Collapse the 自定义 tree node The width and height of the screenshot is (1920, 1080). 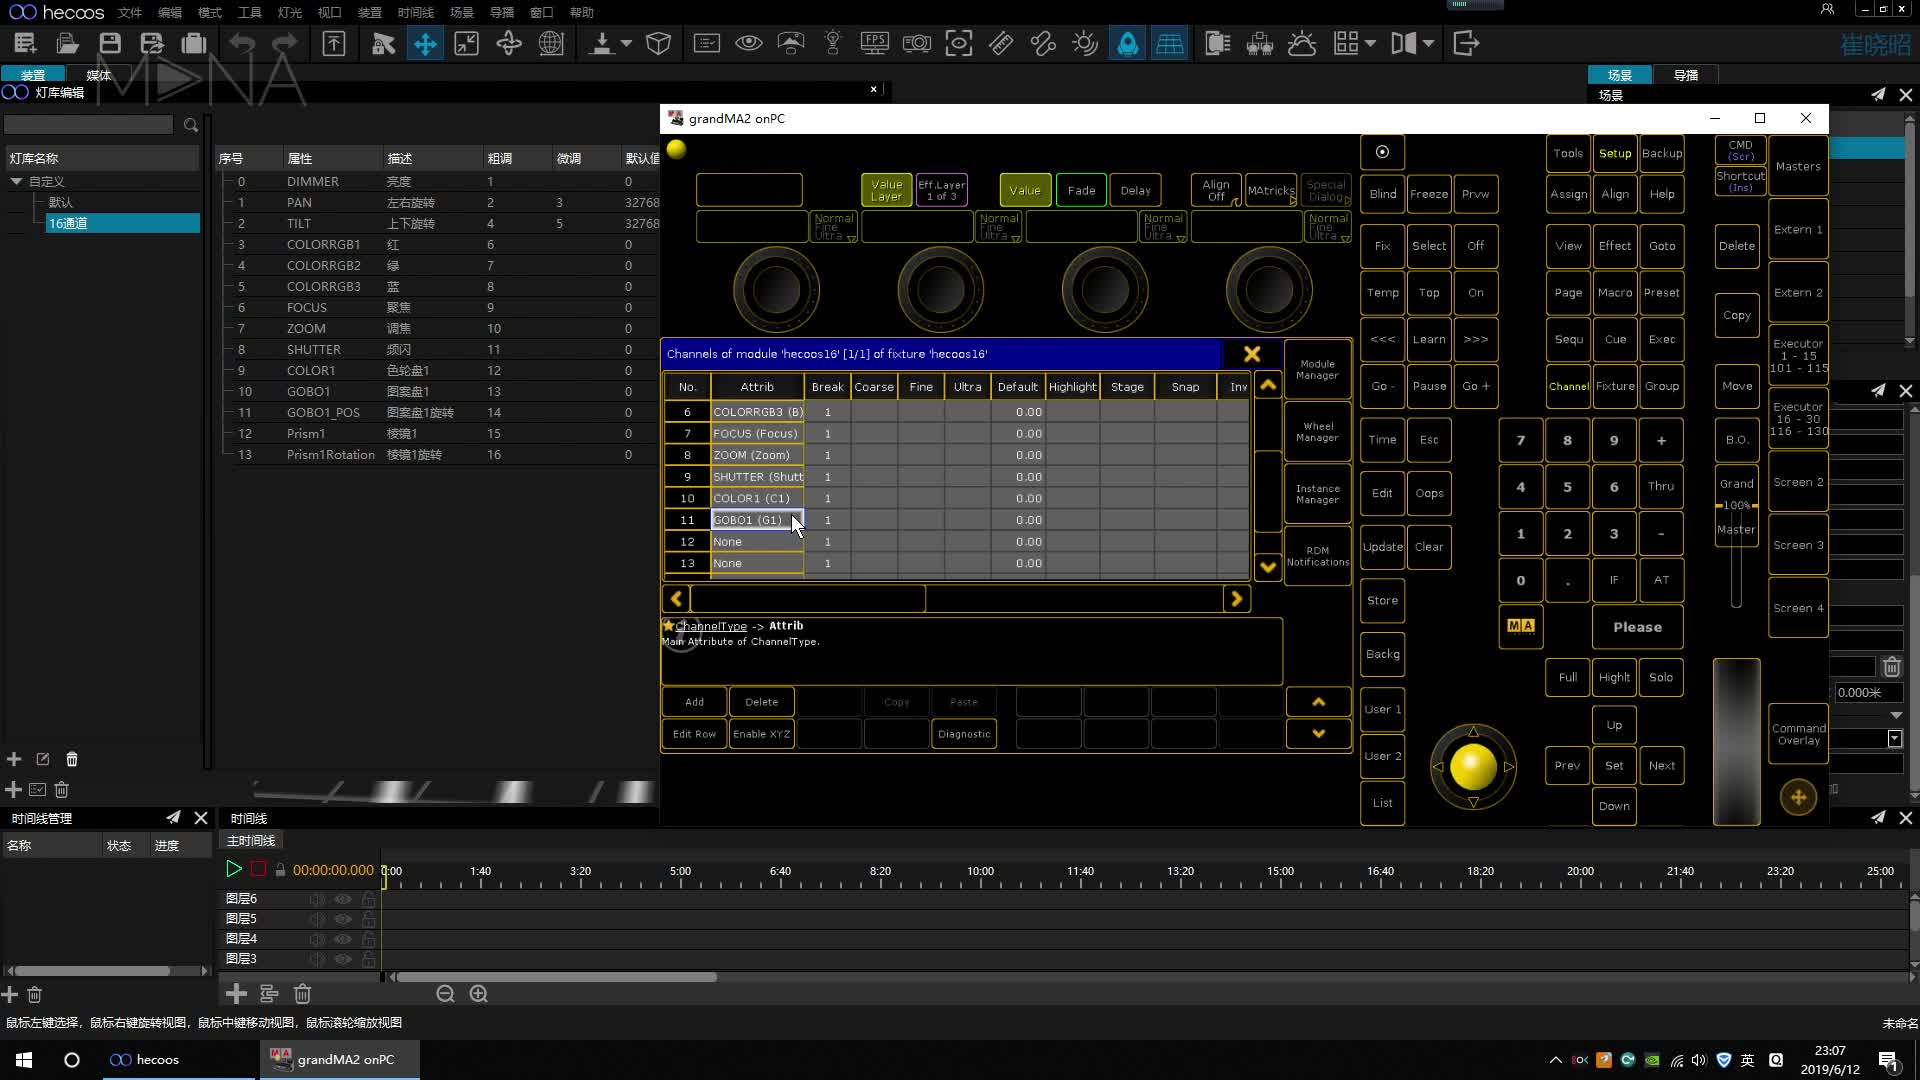[16, 181]
